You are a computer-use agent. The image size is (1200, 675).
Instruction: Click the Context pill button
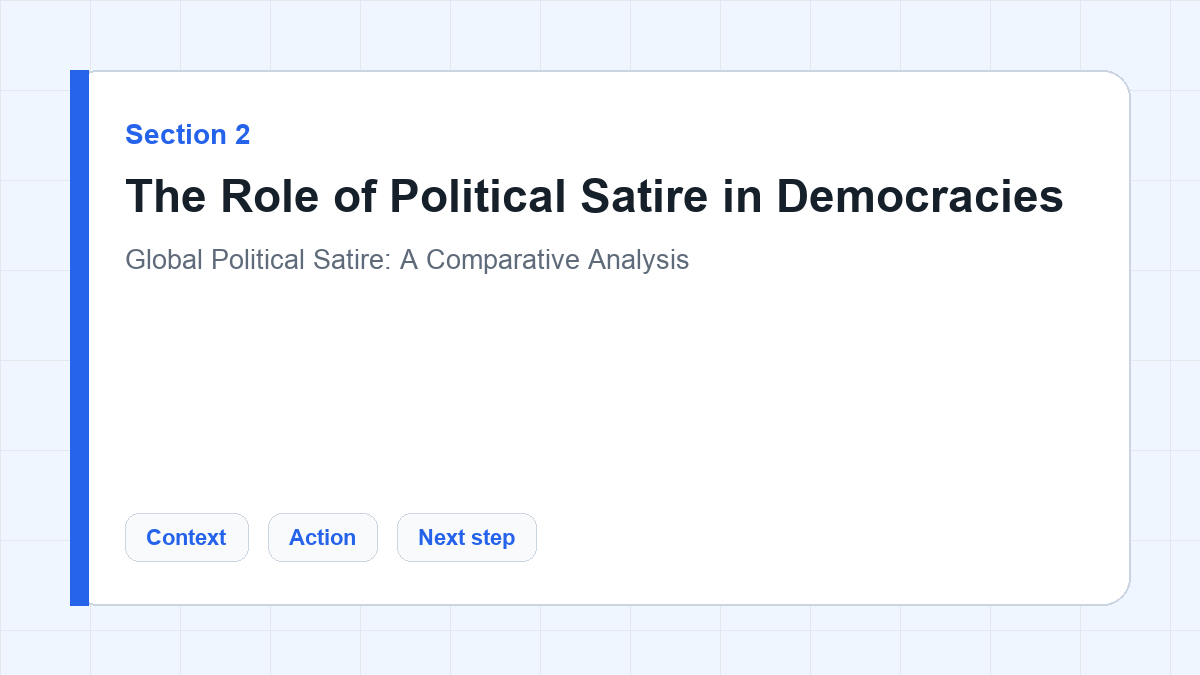[187, 537]
